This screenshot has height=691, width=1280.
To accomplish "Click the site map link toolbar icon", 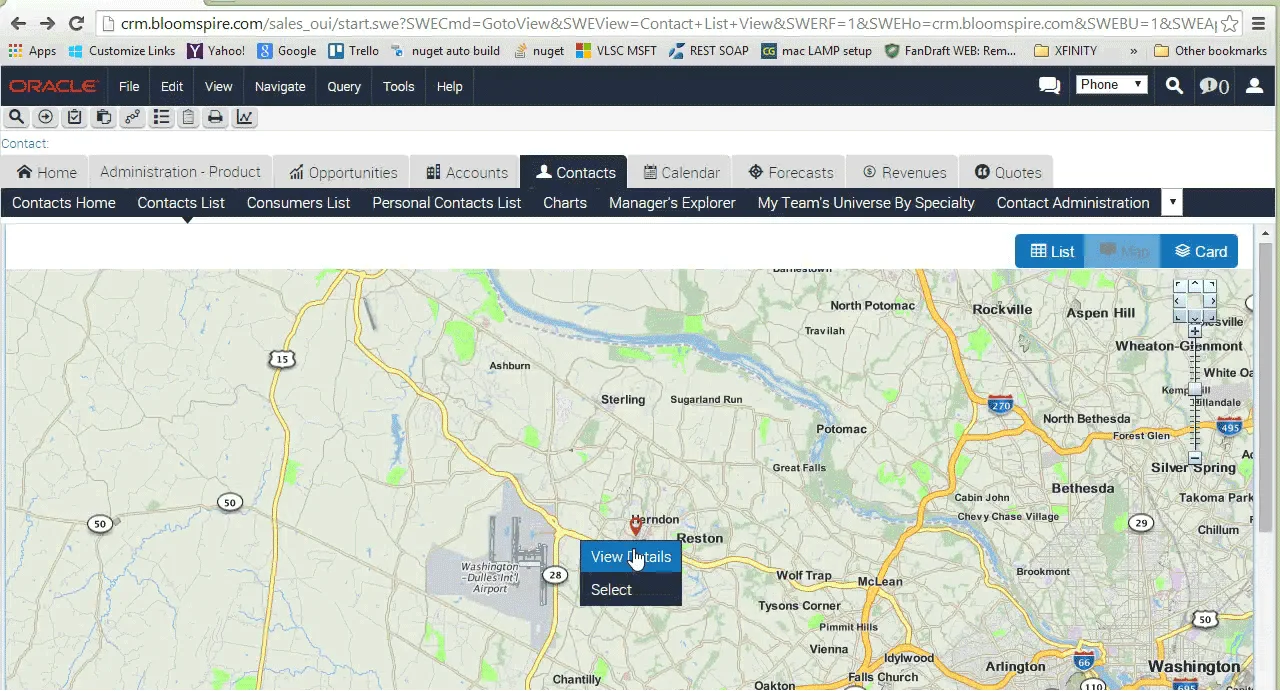I will [x=132, y=117].
